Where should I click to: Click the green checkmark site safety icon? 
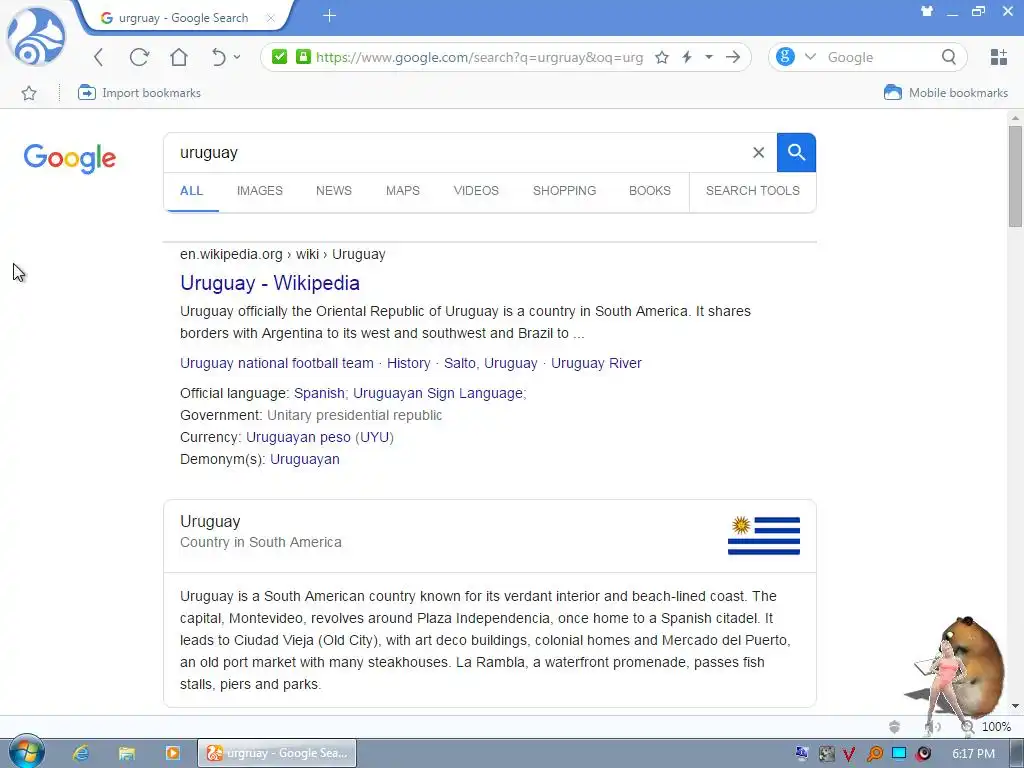280,57
